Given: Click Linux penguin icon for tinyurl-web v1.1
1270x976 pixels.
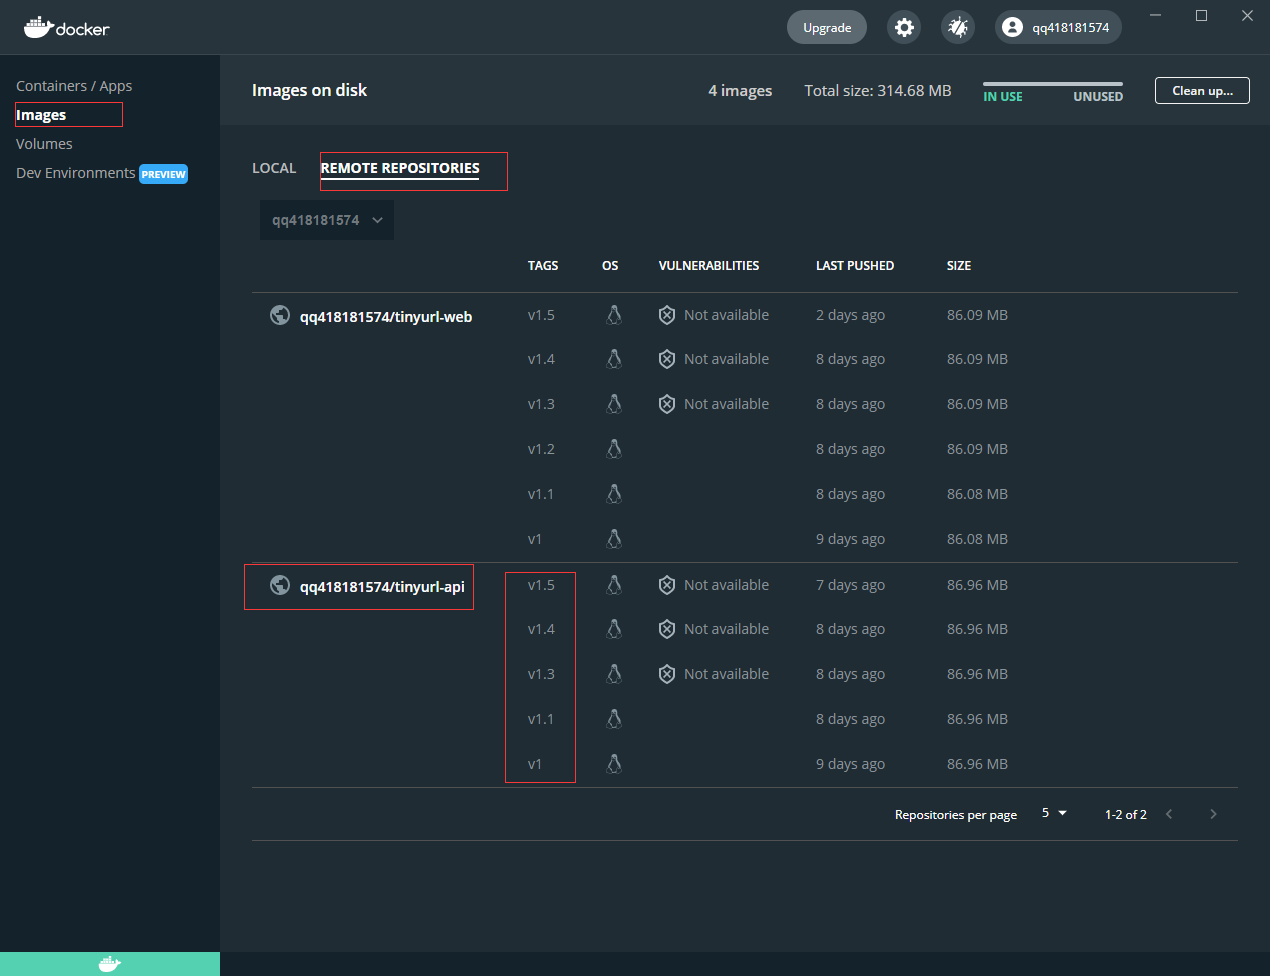Looking at the screenshot, I should [614, 494].
